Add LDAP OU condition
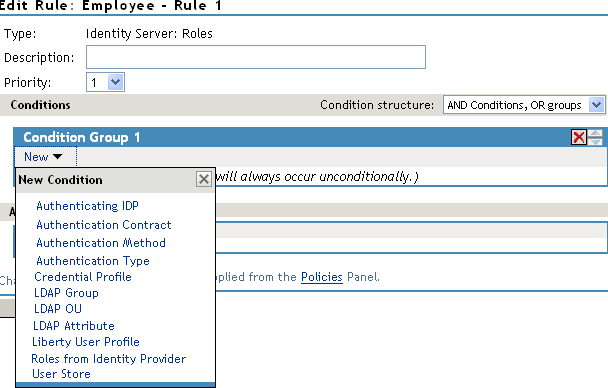The height and width of the screenshot is (388, 608). pos(58,309)
